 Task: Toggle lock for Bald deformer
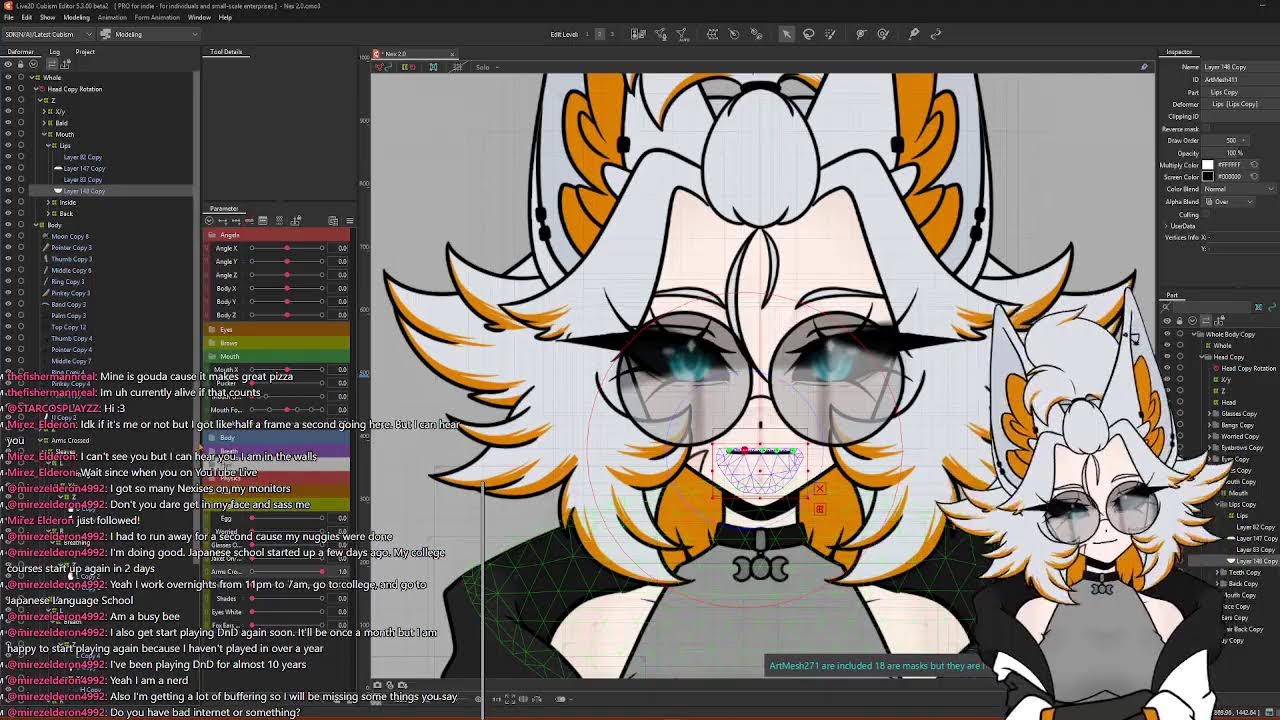click(x=20, y=123)
